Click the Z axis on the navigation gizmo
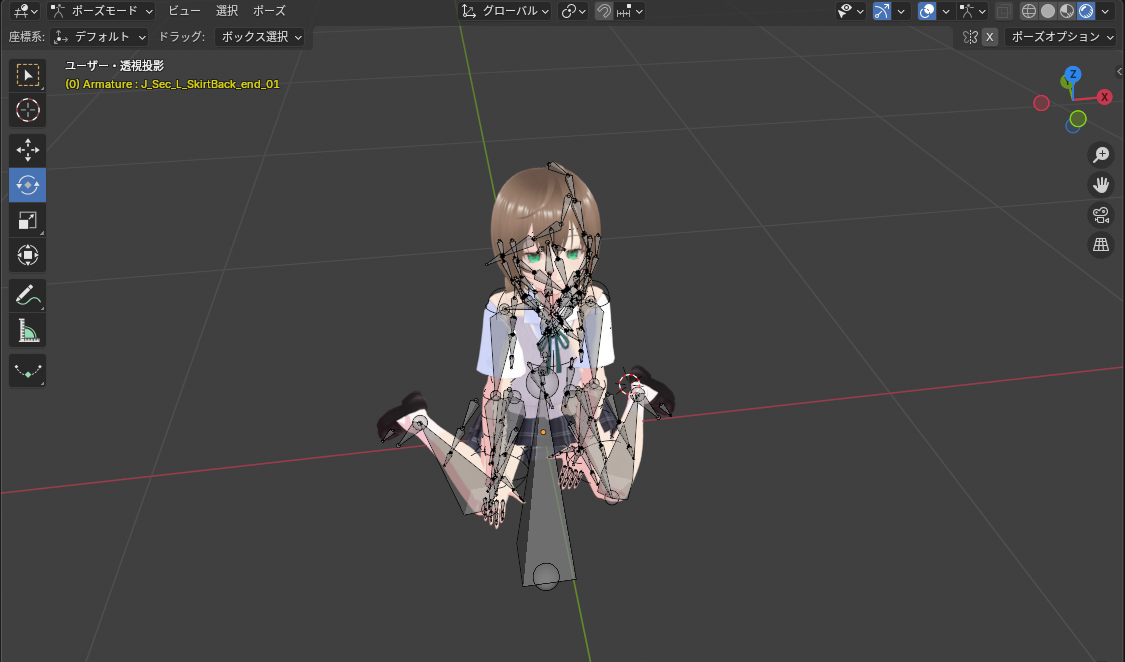1125x662 pixels. (1072, 73)
